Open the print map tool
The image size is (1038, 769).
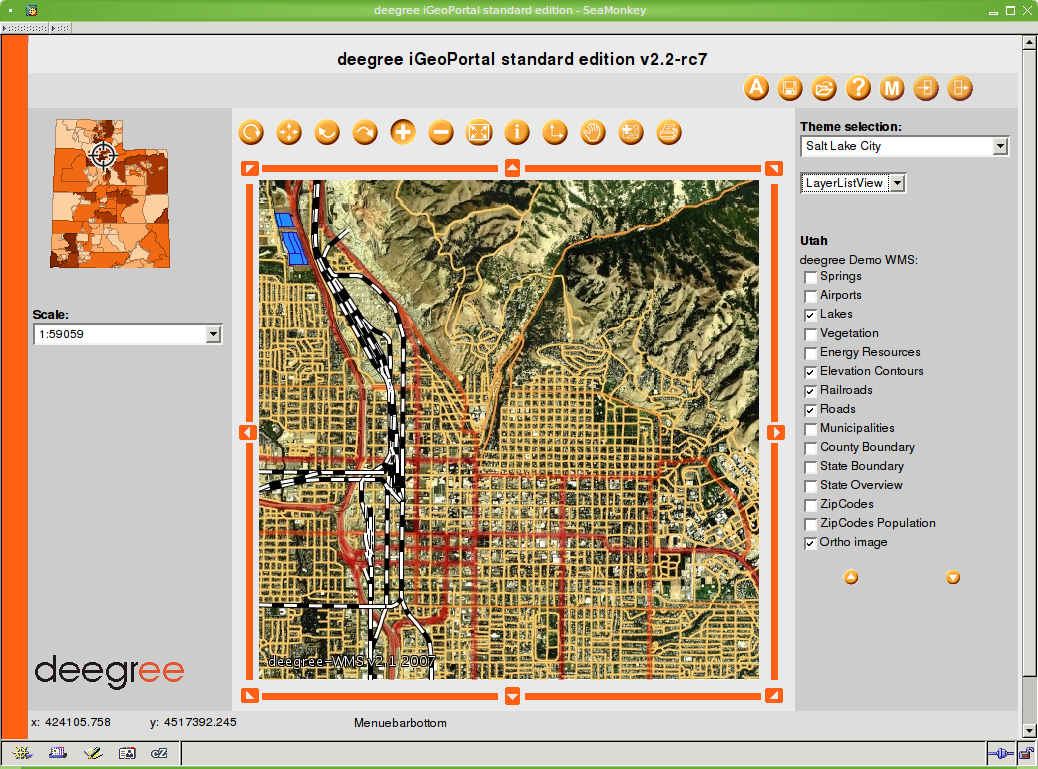pos(669,132)
